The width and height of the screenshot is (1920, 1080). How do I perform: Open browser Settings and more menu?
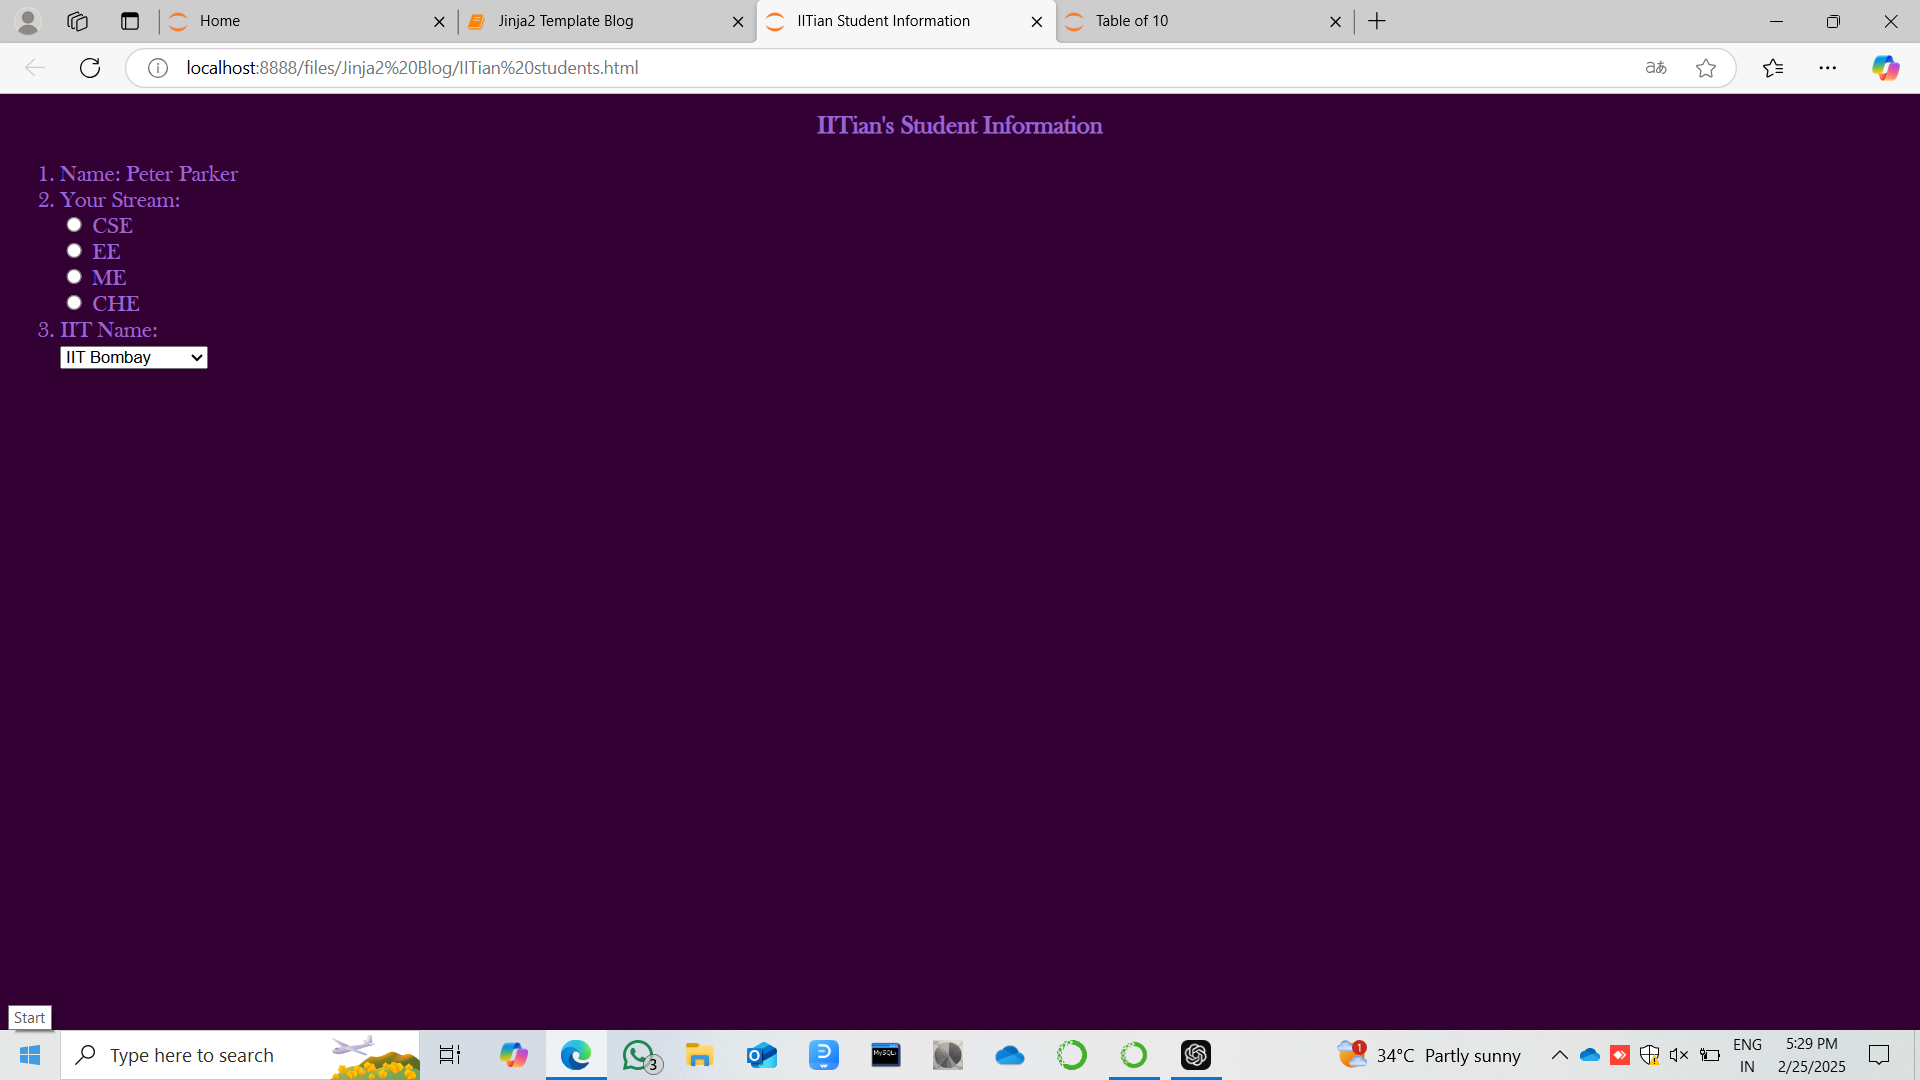(1828, 68)
